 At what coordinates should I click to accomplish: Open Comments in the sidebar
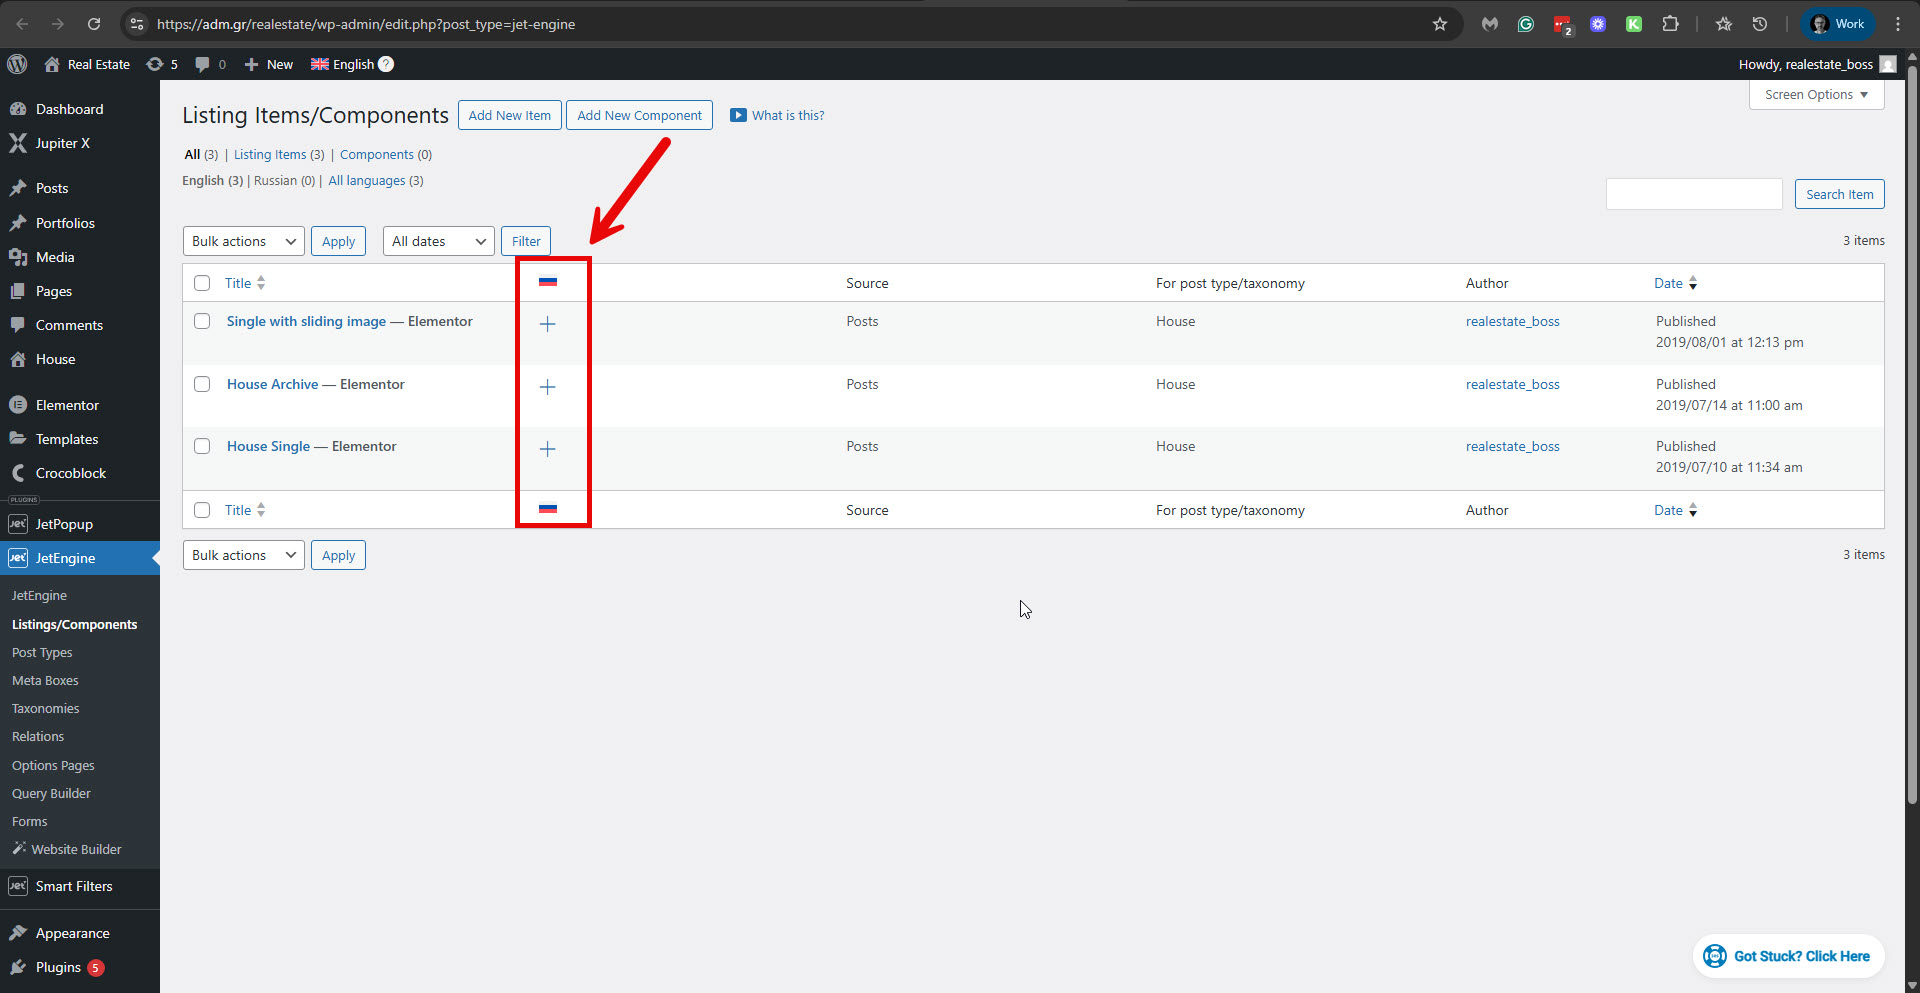(69, 325)
